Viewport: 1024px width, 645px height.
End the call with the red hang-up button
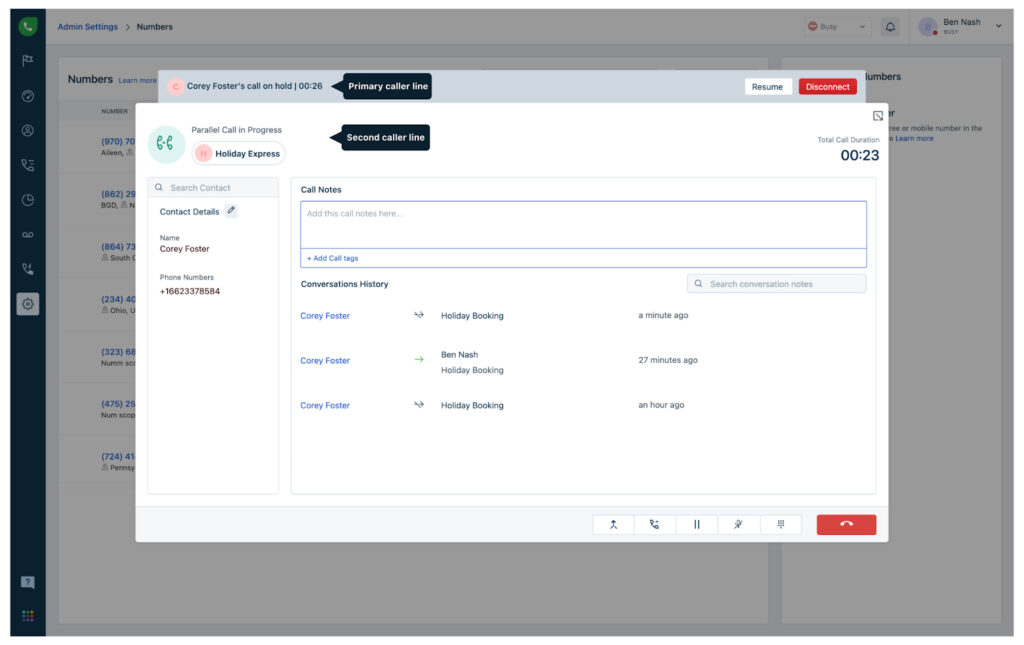pyautogui.click(x=846, y=524)
